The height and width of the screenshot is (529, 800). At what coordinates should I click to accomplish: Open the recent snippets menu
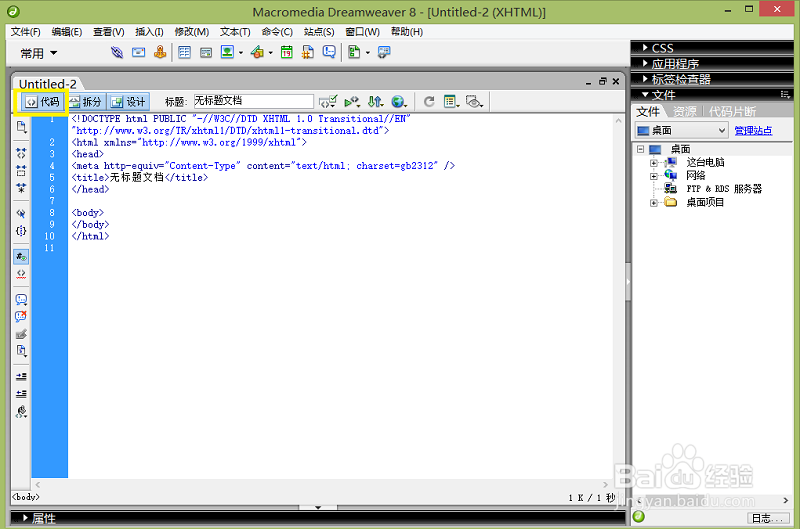click(21, 351)
